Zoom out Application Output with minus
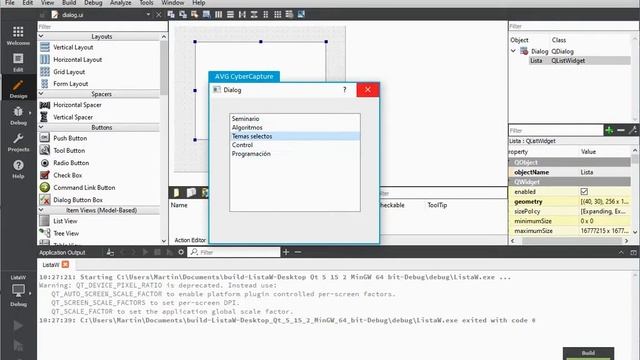640x360 pixels. coord(298,252)
